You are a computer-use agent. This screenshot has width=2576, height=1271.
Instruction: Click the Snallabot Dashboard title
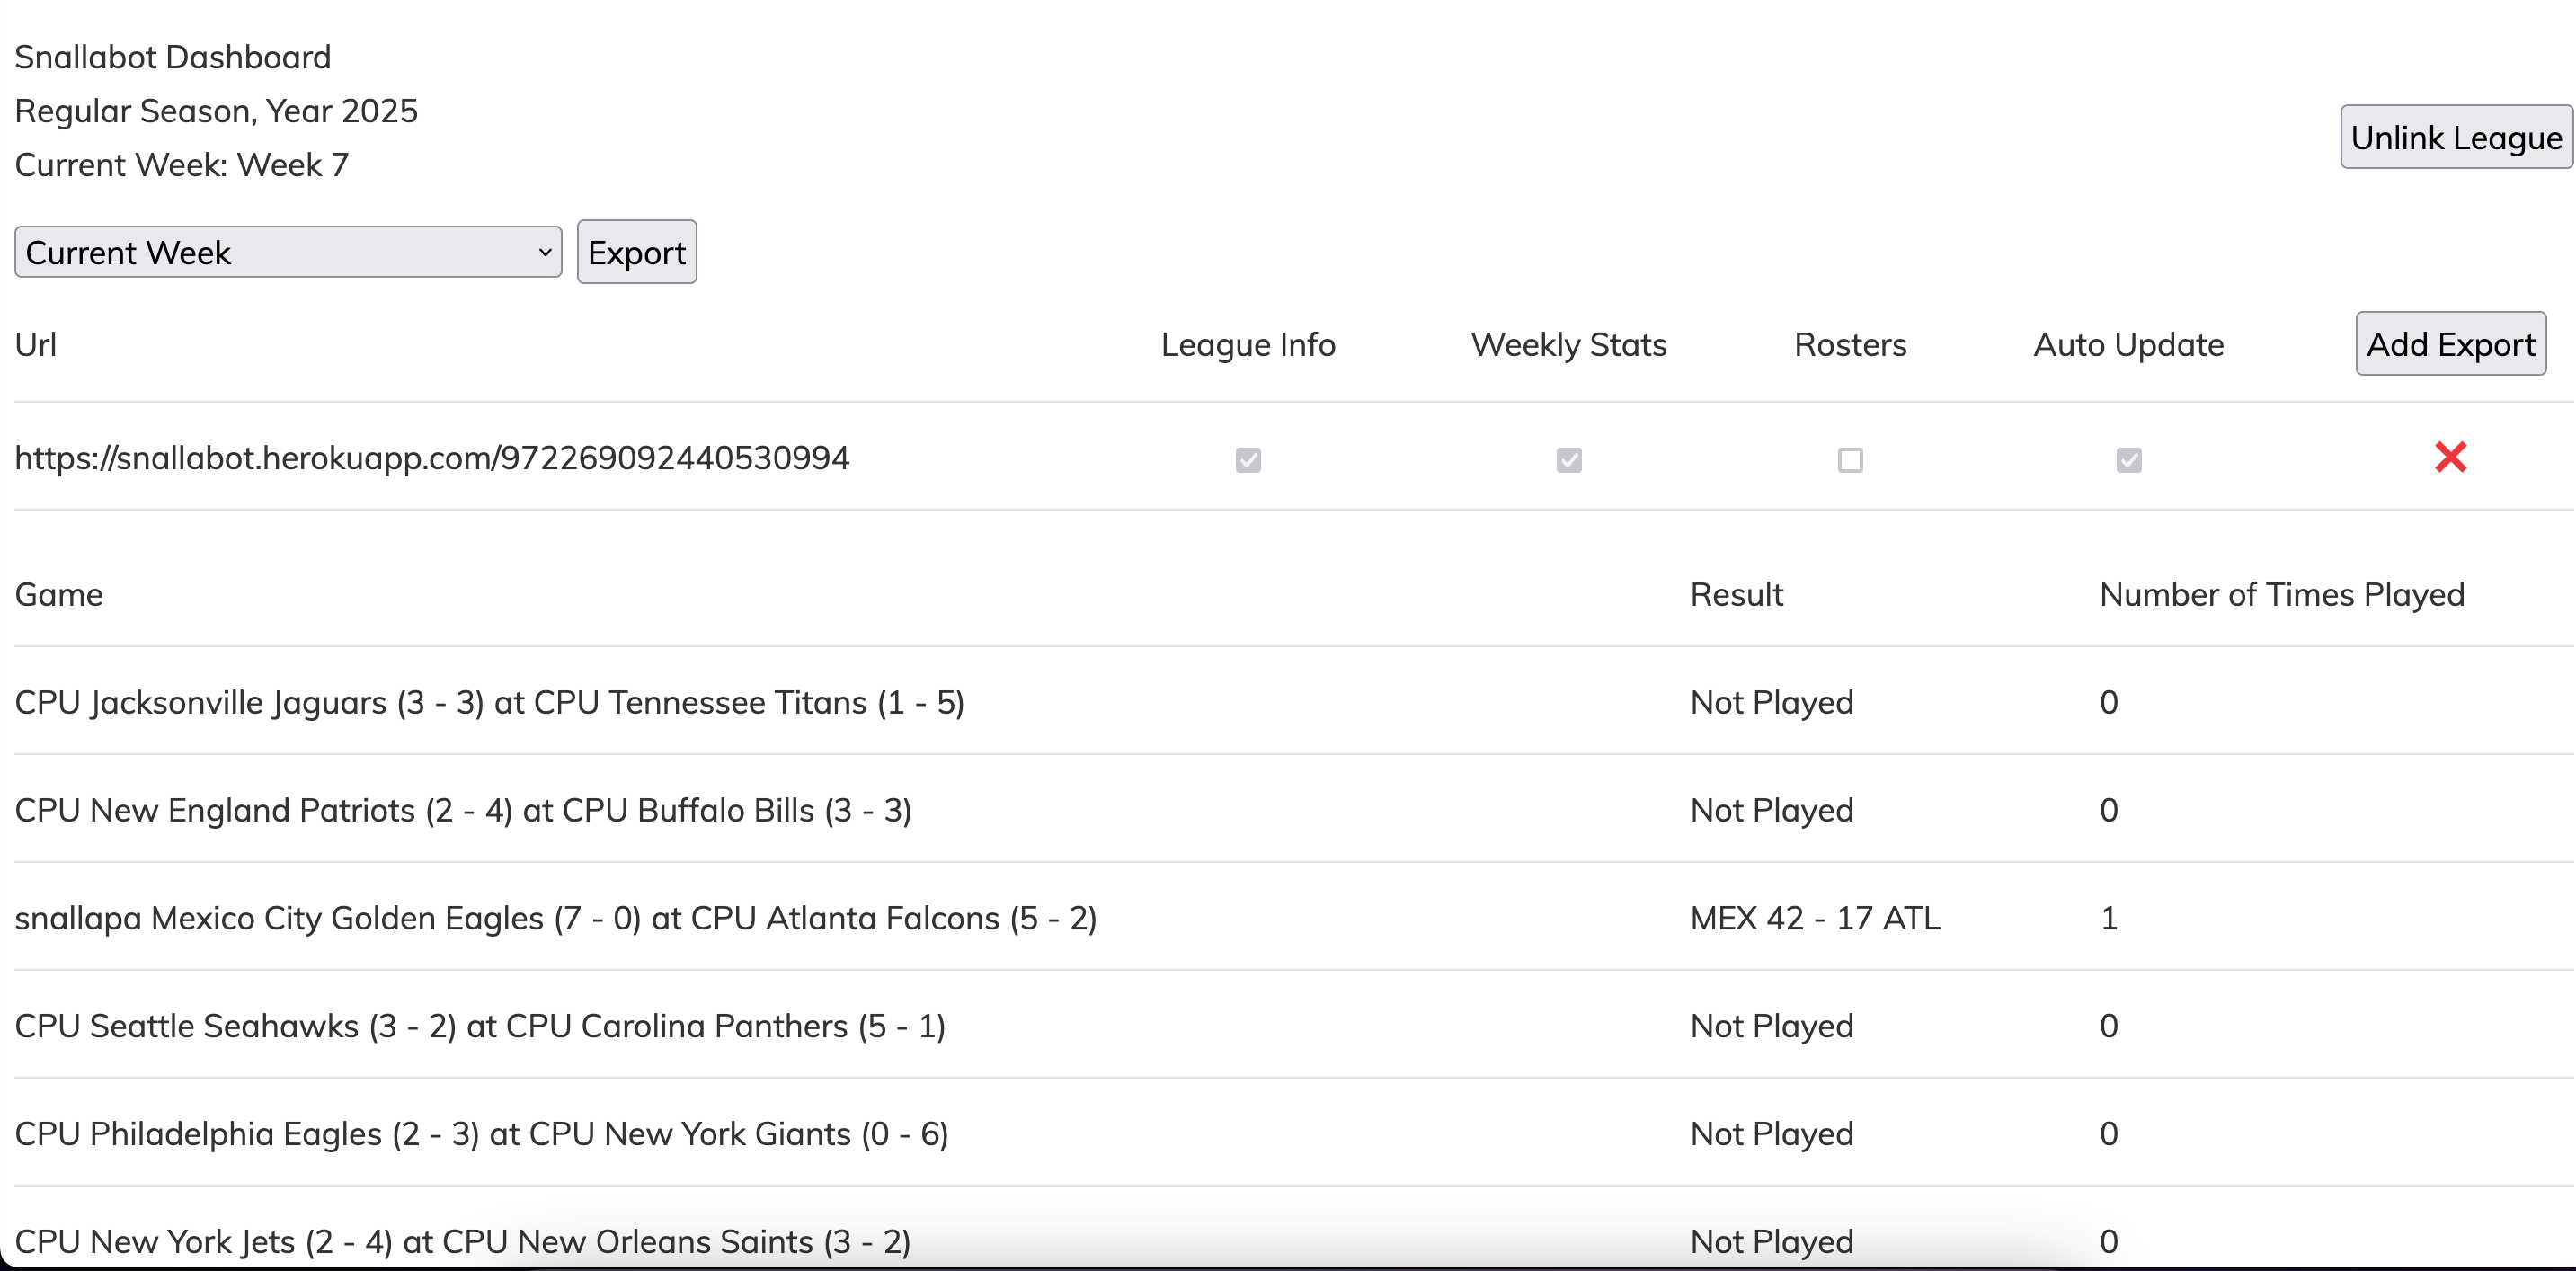tap(172, 56)
